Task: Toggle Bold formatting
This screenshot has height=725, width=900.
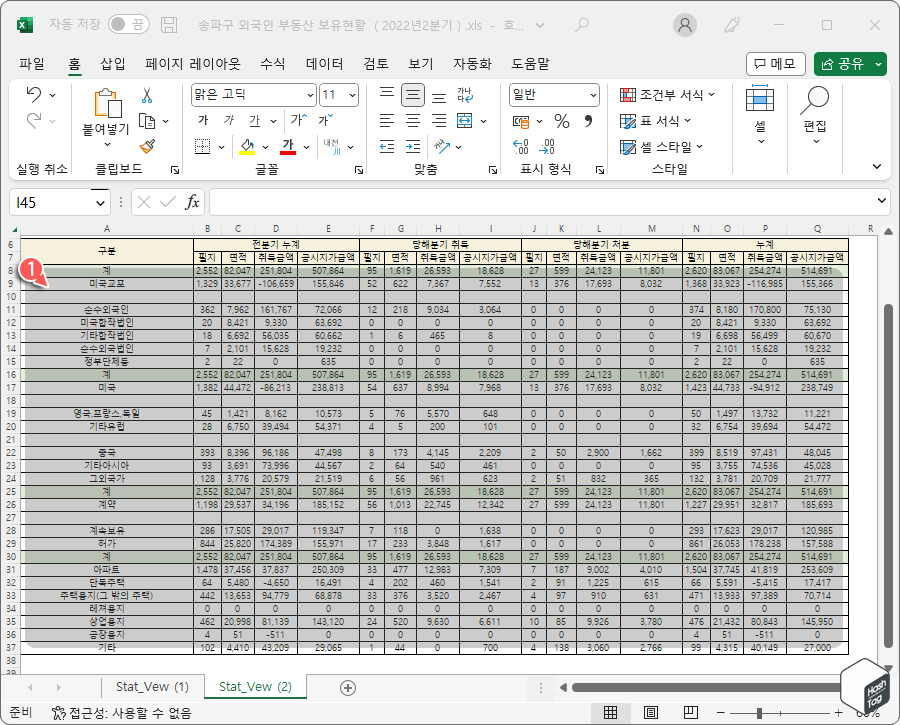Action: (203, 121)
